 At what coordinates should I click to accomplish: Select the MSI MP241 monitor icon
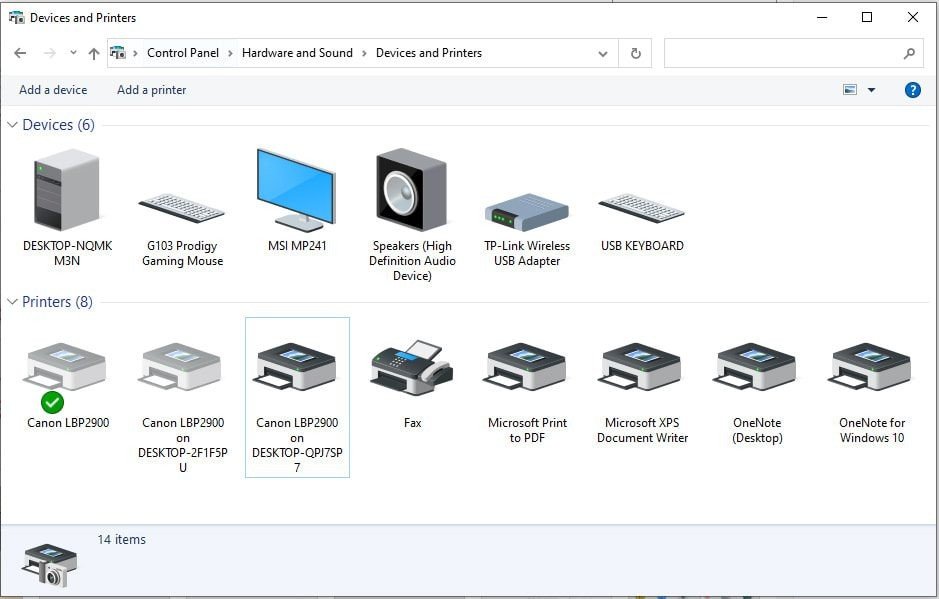[296, 191]
